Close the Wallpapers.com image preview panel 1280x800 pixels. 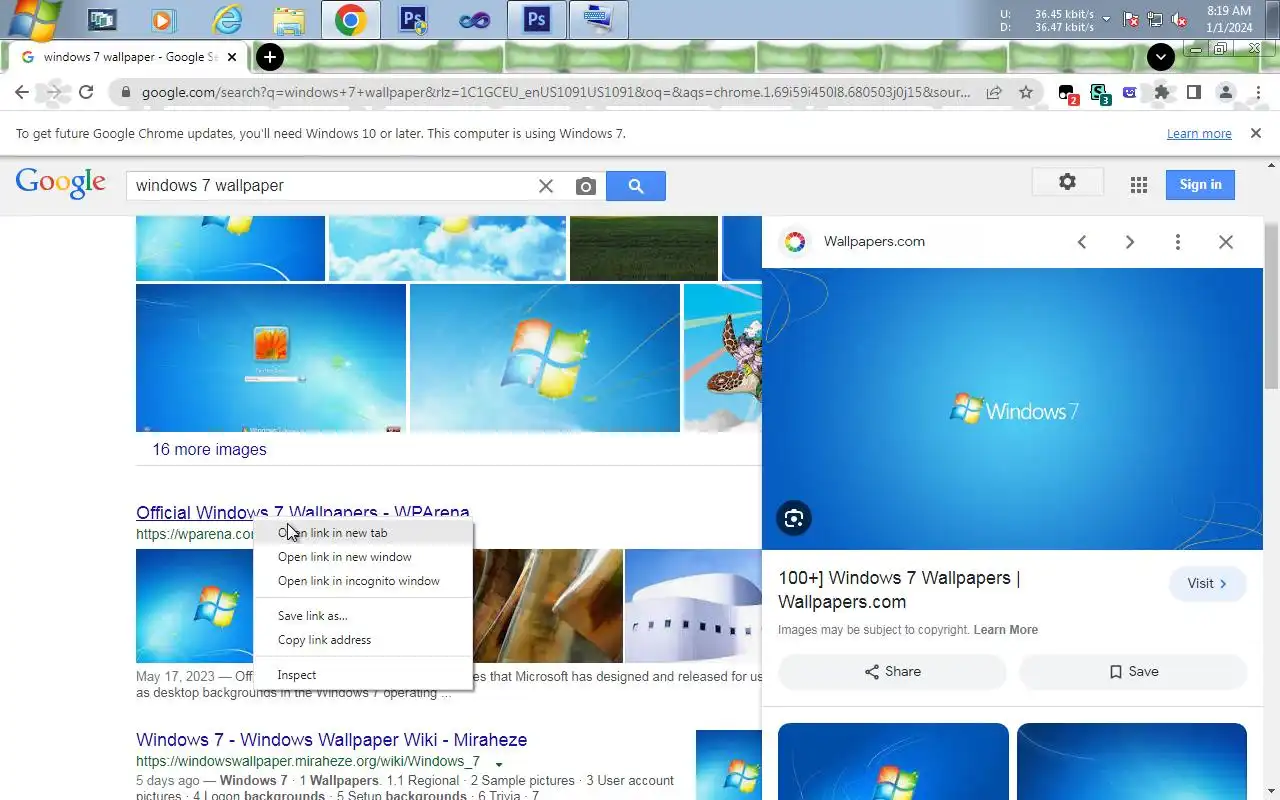[x=1226, y=242]
